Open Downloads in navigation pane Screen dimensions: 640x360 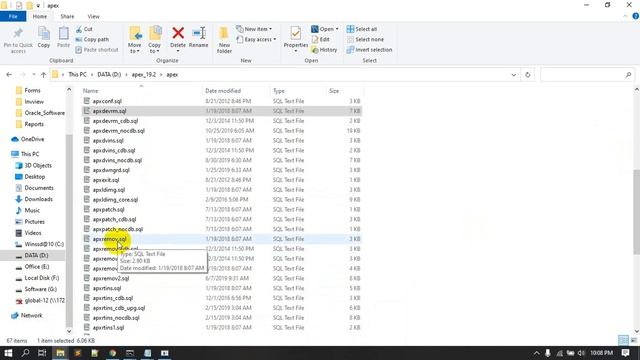(38, 199)
